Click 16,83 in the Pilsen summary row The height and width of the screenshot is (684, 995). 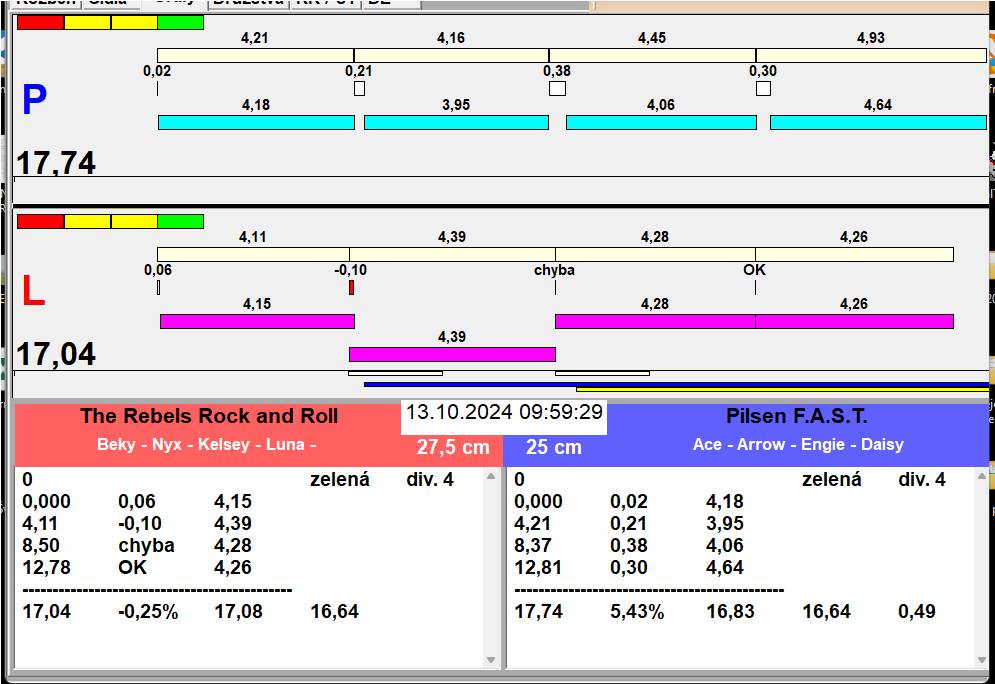(730, 612)
